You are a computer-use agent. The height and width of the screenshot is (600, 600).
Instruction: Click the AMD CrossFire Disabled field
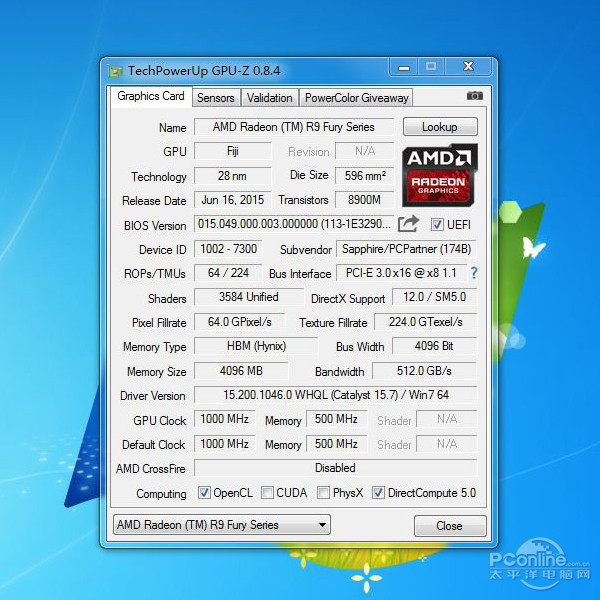click(336, 468)
